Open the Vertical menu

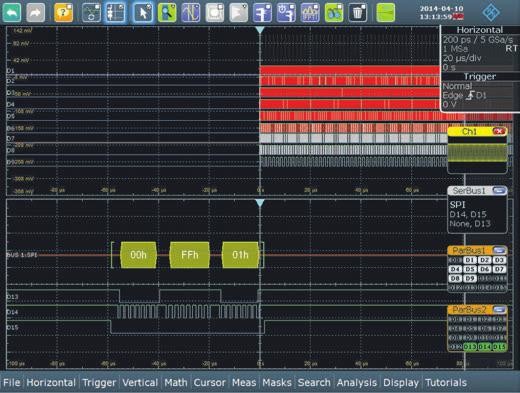[140, 382]
